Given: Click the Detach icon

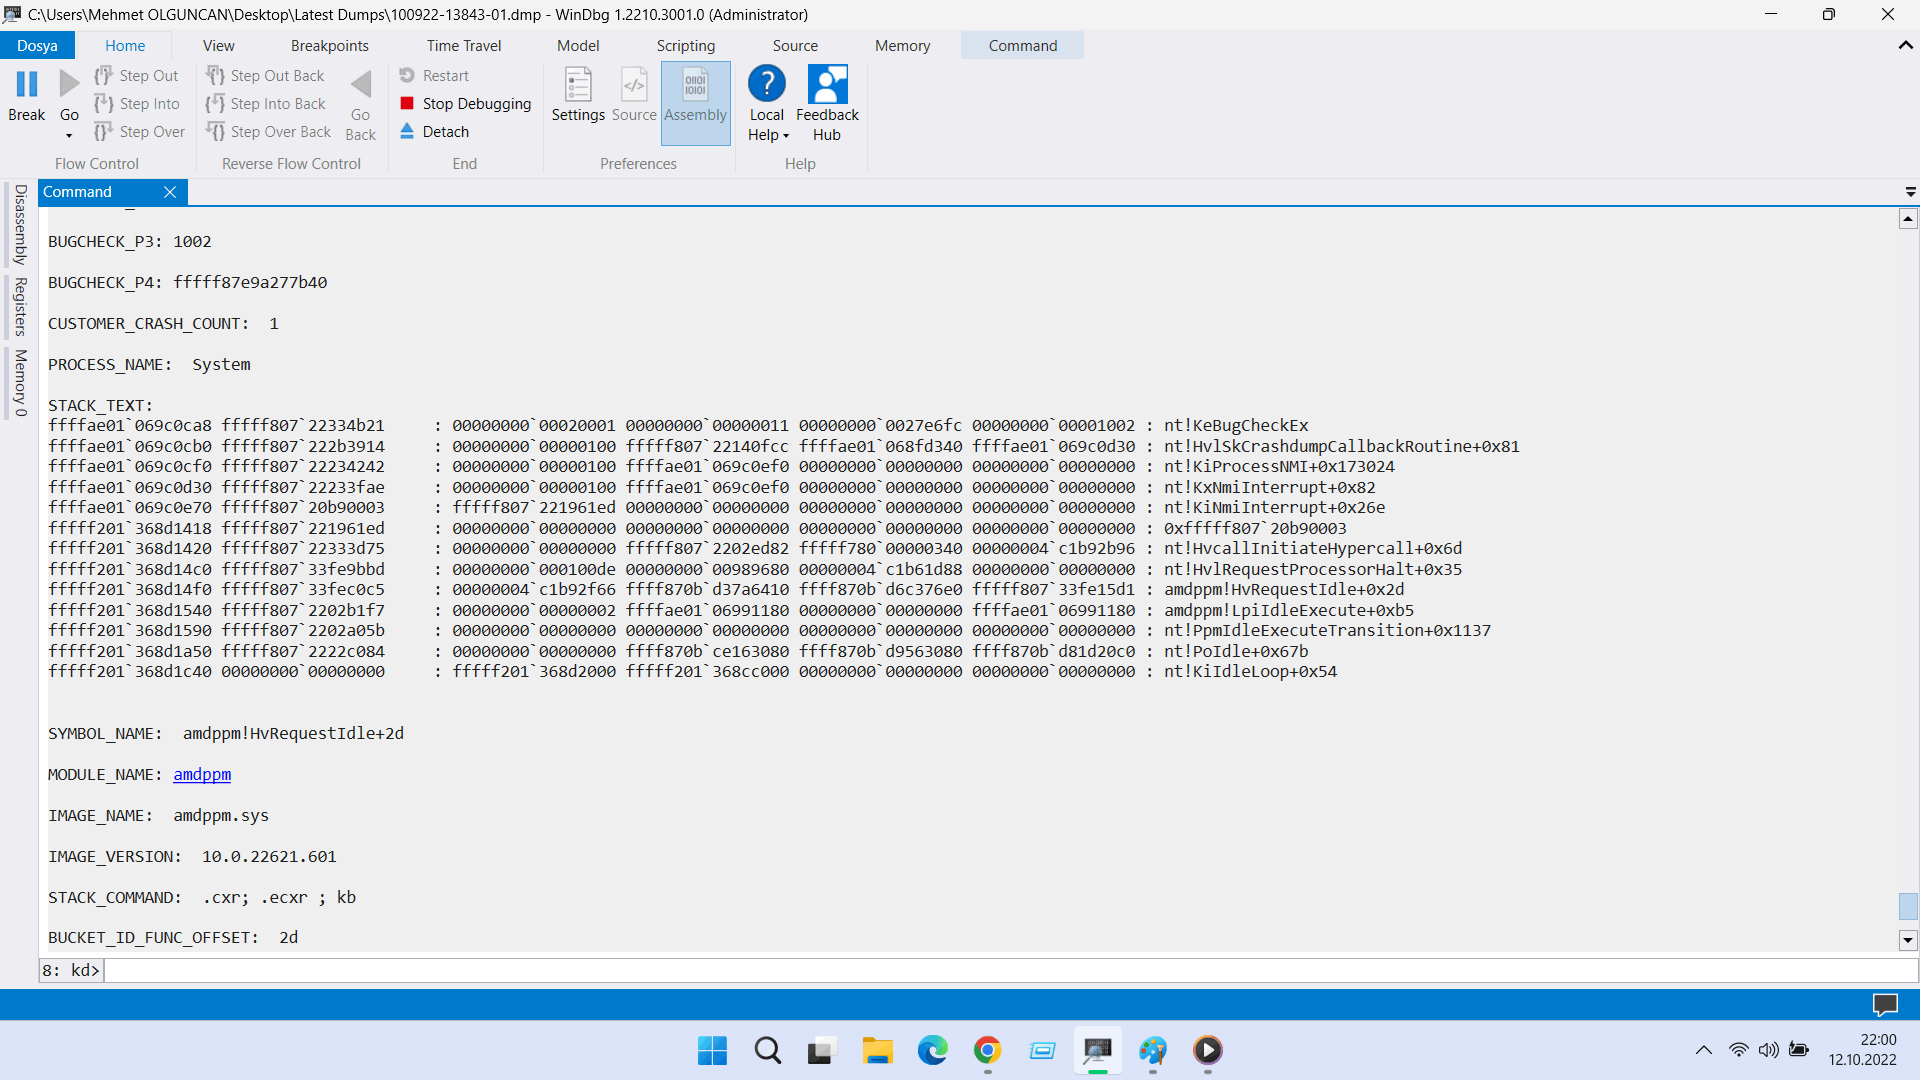Looking at the screenshot, I should pyautogui.click(x=407, y=131).
